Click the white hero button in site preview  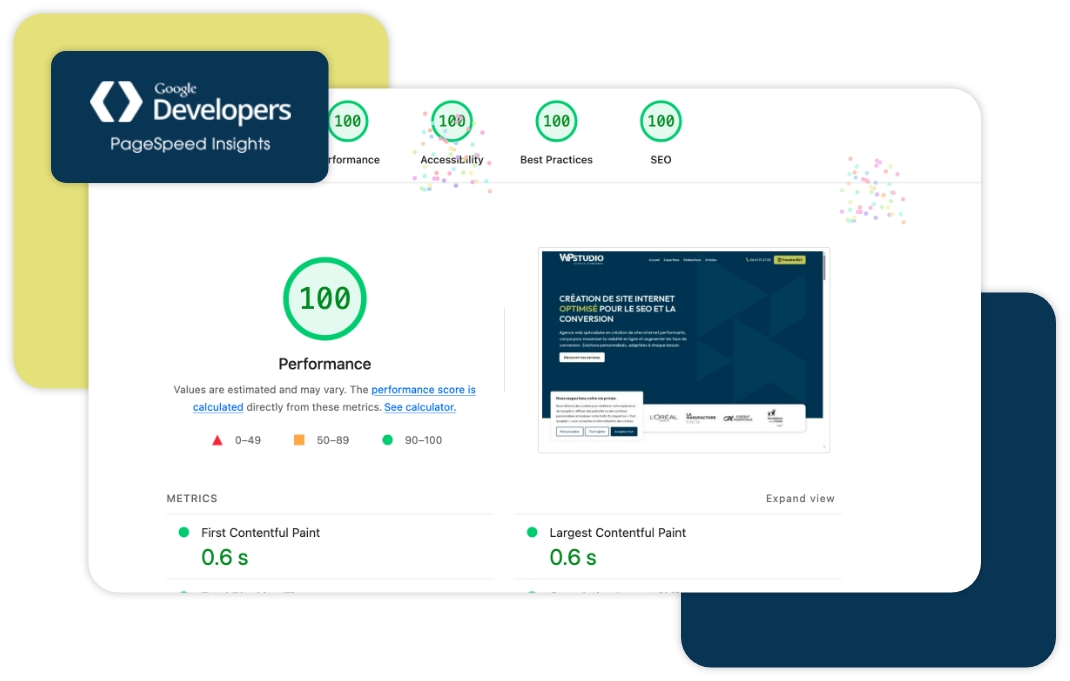[581, 357]
